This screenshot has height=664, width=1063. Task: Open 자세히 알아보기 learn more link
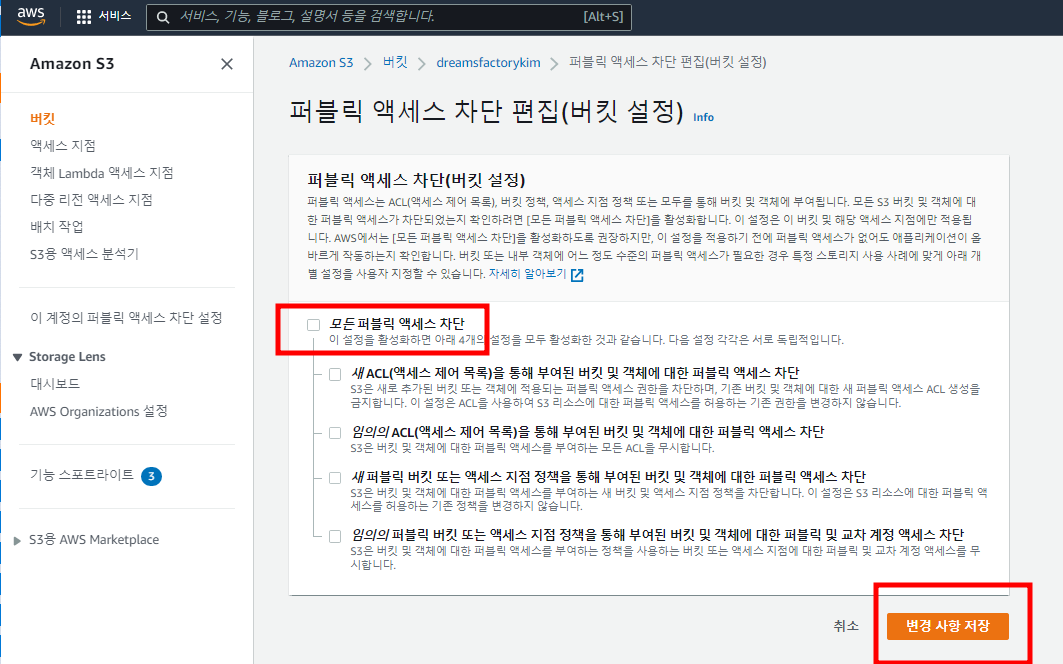(527, 273)
